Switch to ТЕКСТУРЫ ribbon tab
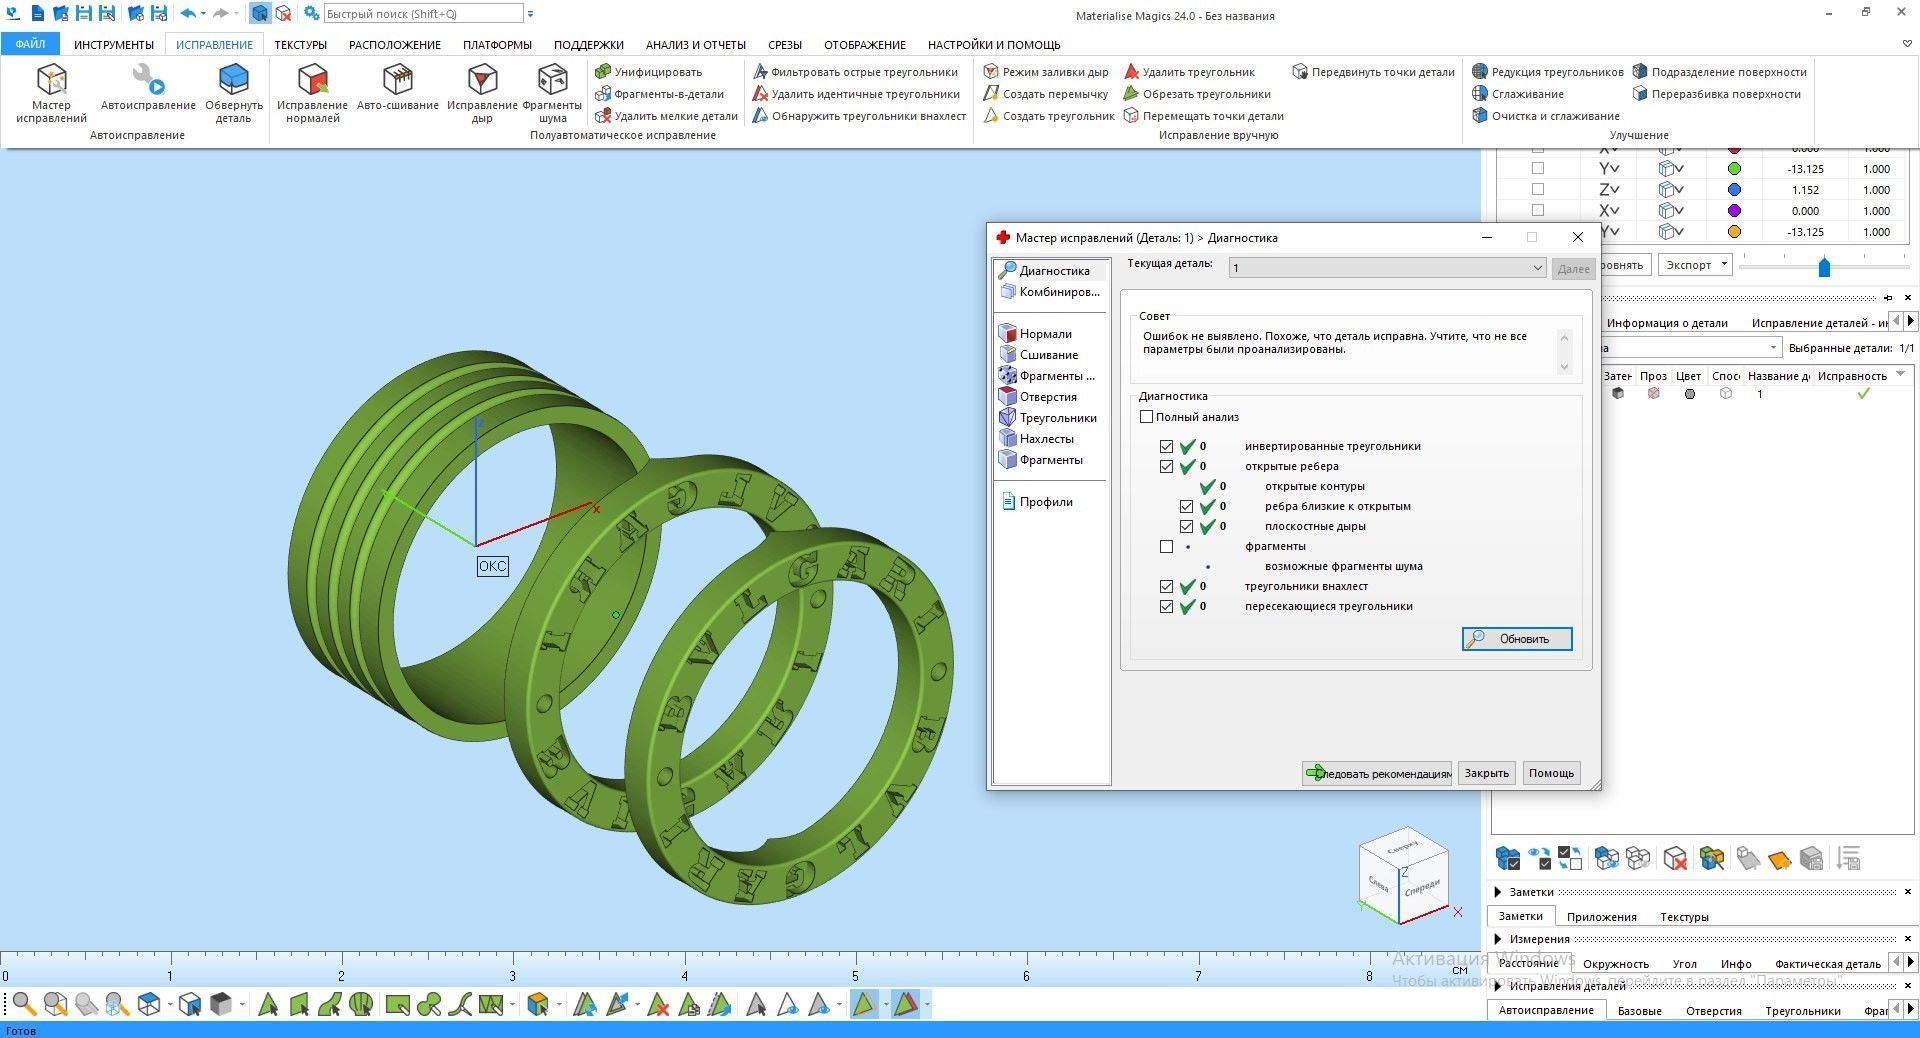Viewport: 1920px width, 1038px height. (x=301, y=44)
